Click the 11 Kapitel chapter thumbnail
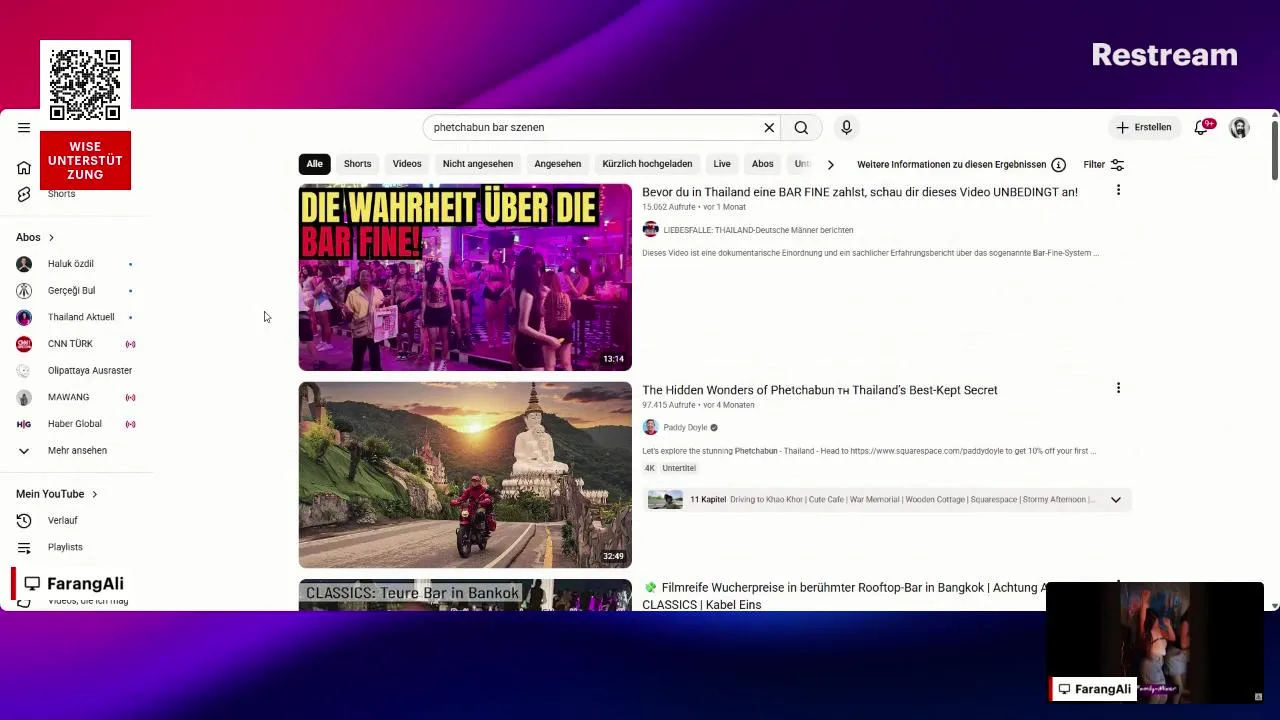Image resolution: width=1280 pixels, height=720 pixels. click(665, 500)
